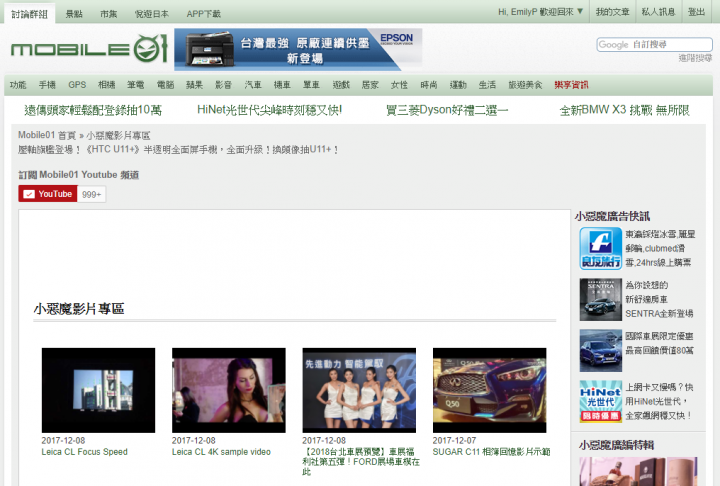Play the 2018台北車展 FORD video thumbnail
The width and height of the screenshot is (720, 486).
click(x=359, y=390)
